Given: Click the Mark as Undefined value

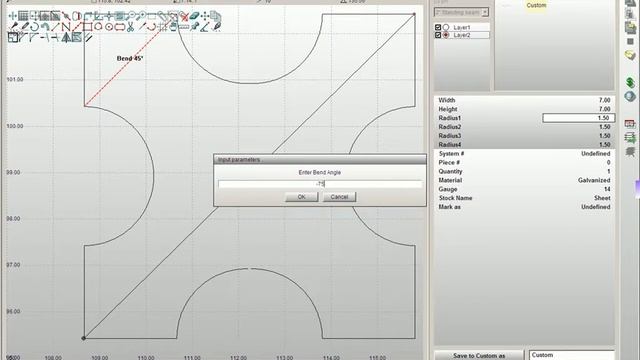Looking at the screenshot, I should (596, 207).
